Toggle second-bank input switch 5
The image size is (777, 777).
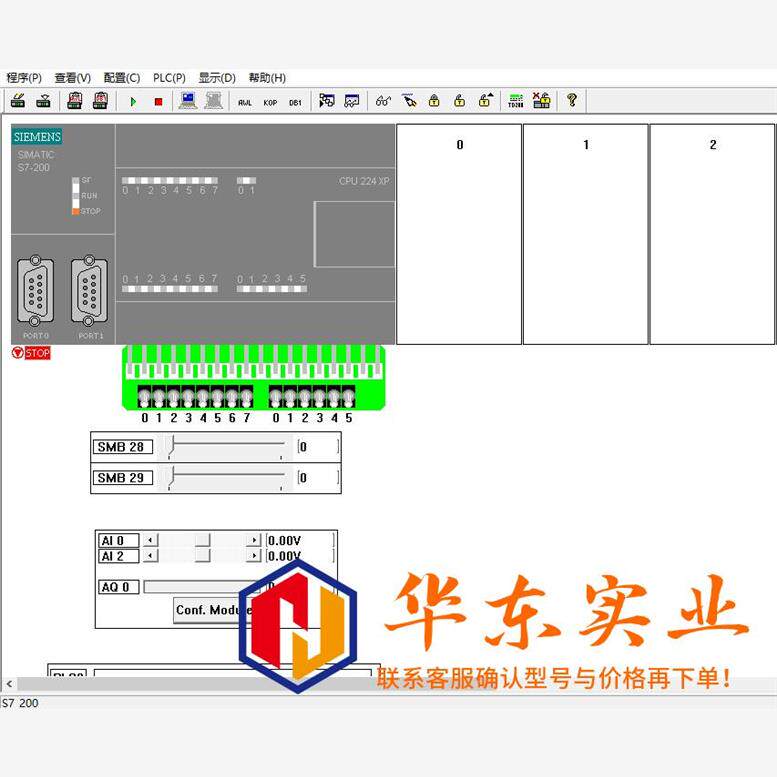[349, 397]
